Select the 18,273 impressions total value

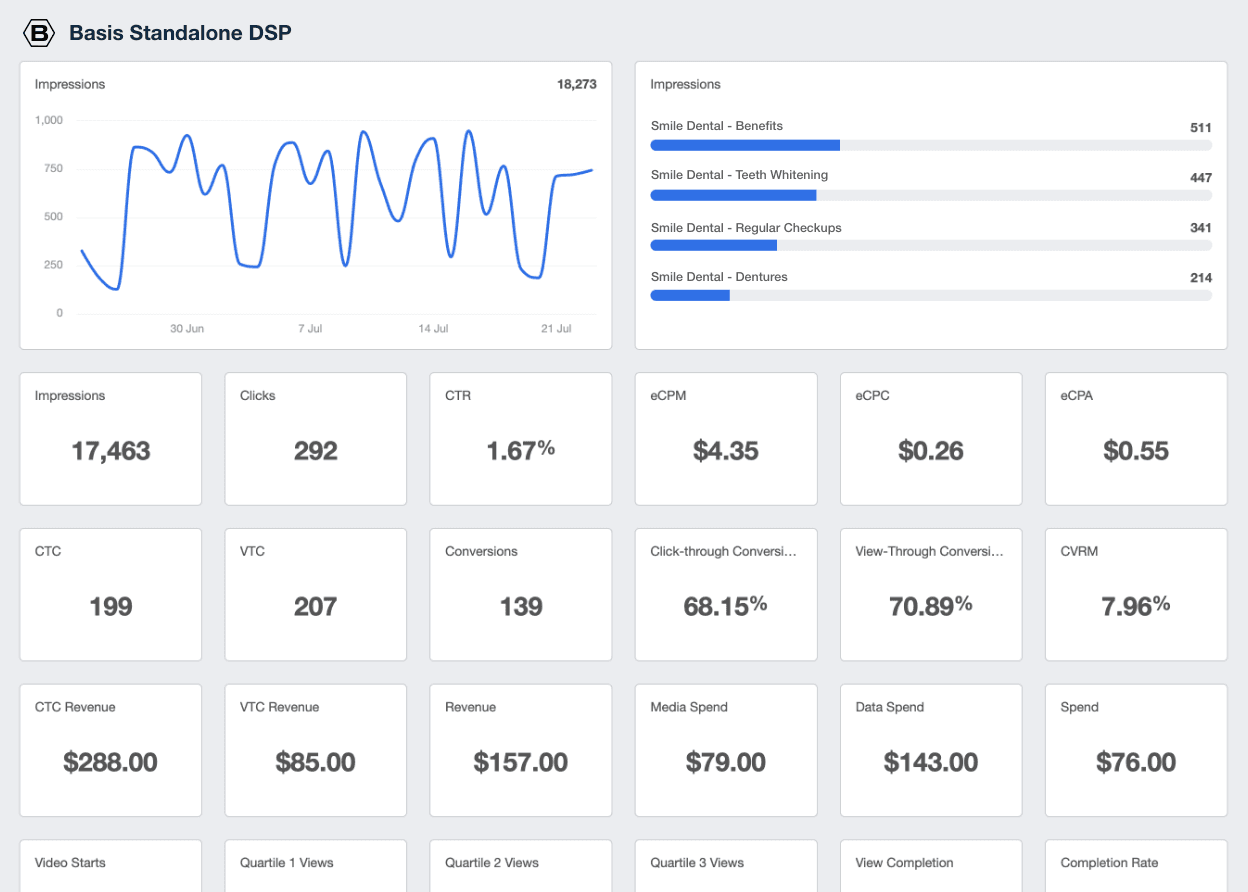(x=579, y=84)
